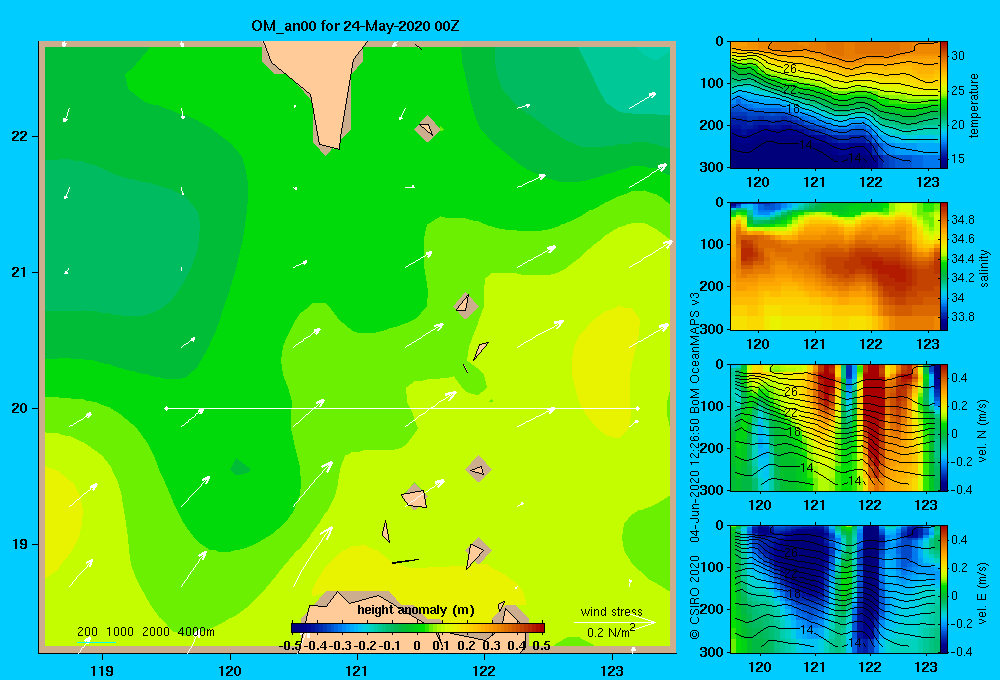Click the vertical 'vel. E (m/s)' label
This screenshot has width=1000, height=680.
(983, 592)
